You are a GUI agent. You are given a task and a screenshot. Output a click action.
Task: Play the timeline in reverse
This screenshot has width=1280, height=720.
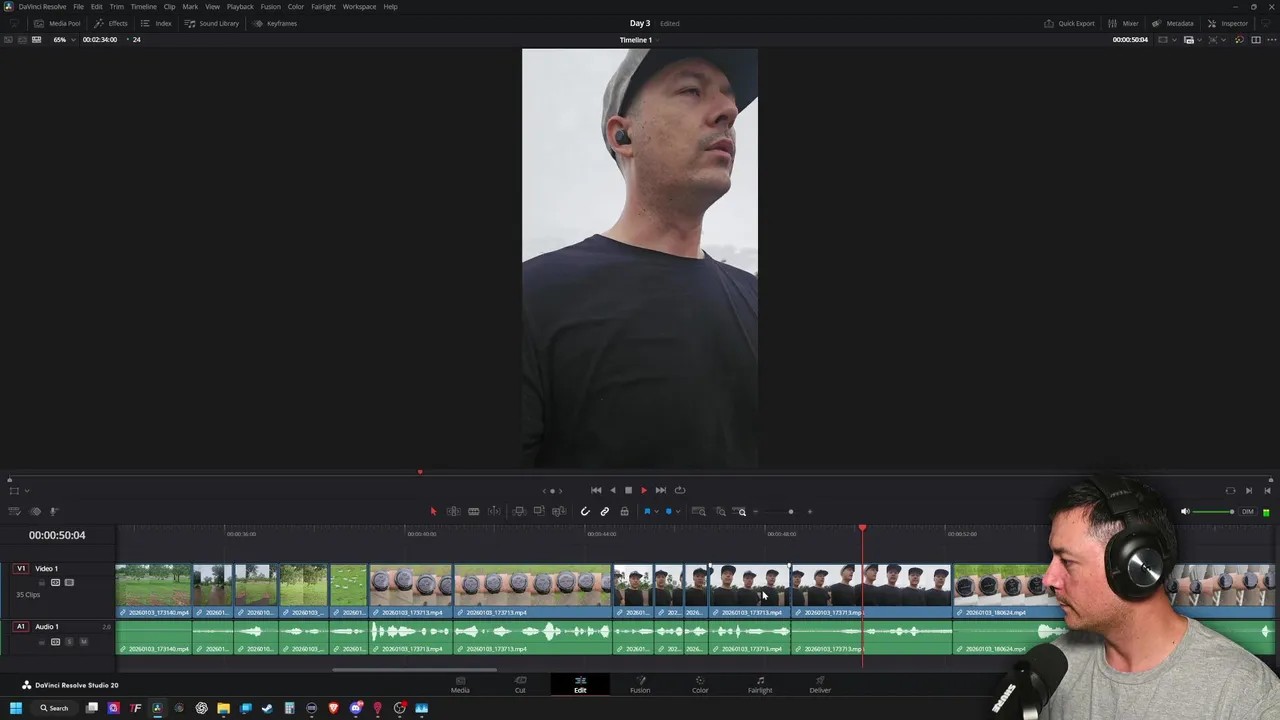click(x=613, y=490)
